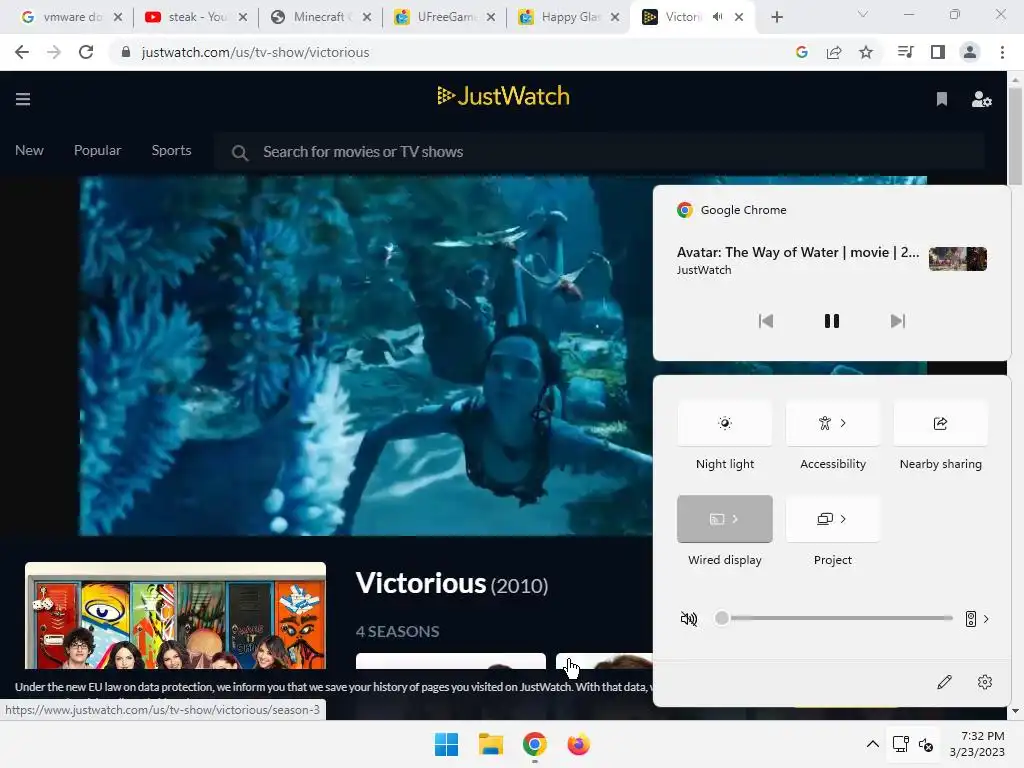Open Firefox from taskbar
Viewport: 1024px width, 768px height.
coord(578,744)
